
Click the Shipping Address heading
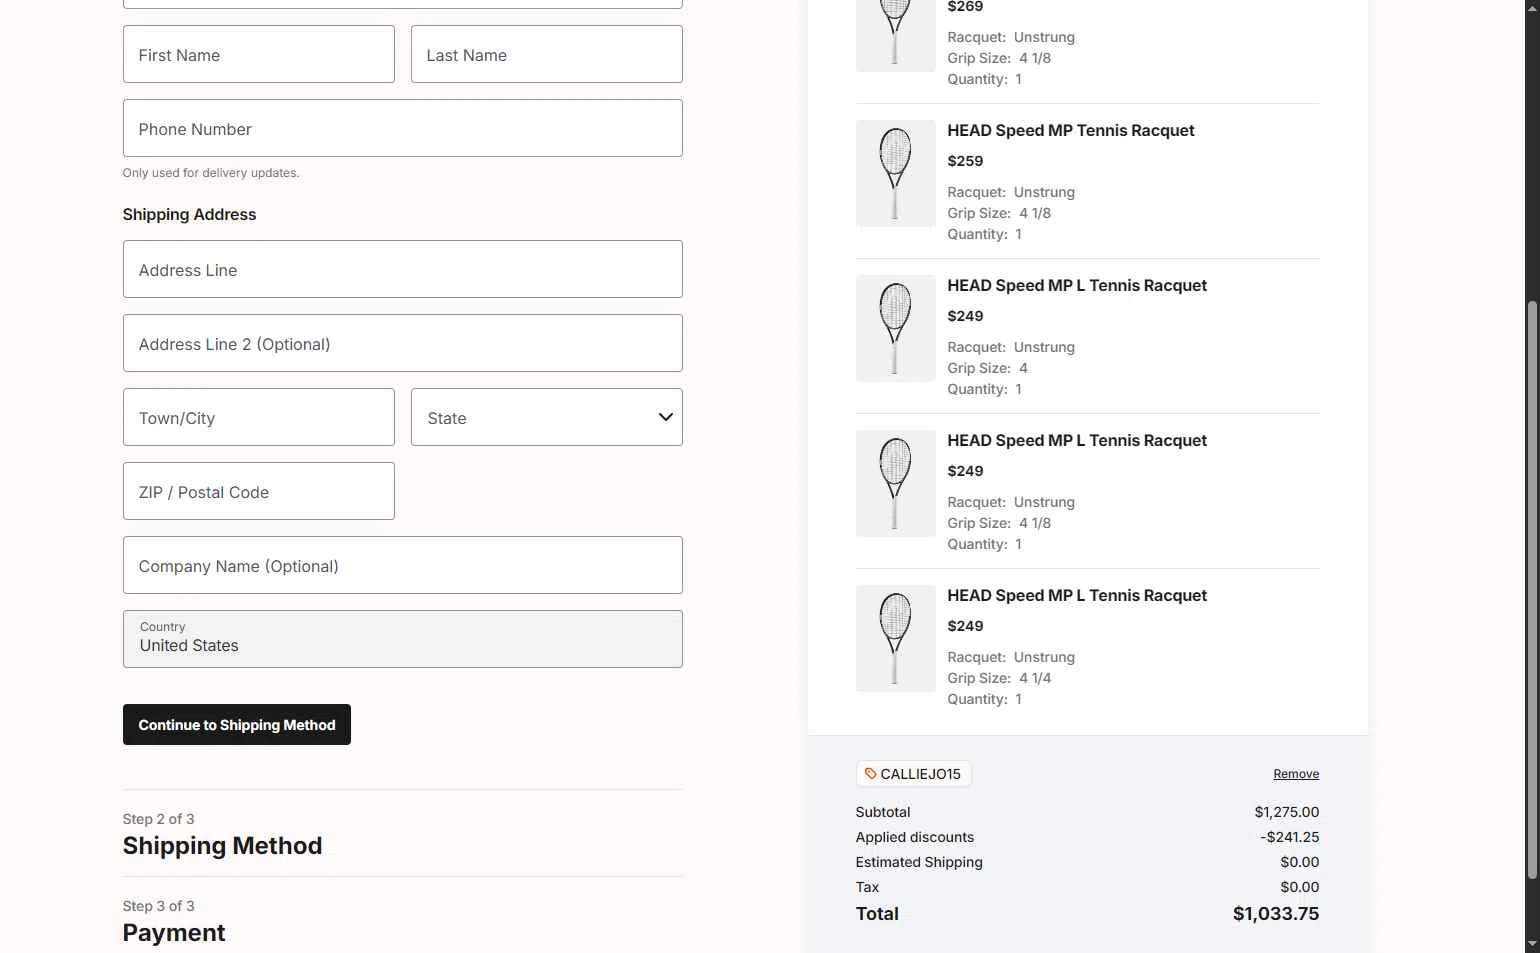click(189, 214)
